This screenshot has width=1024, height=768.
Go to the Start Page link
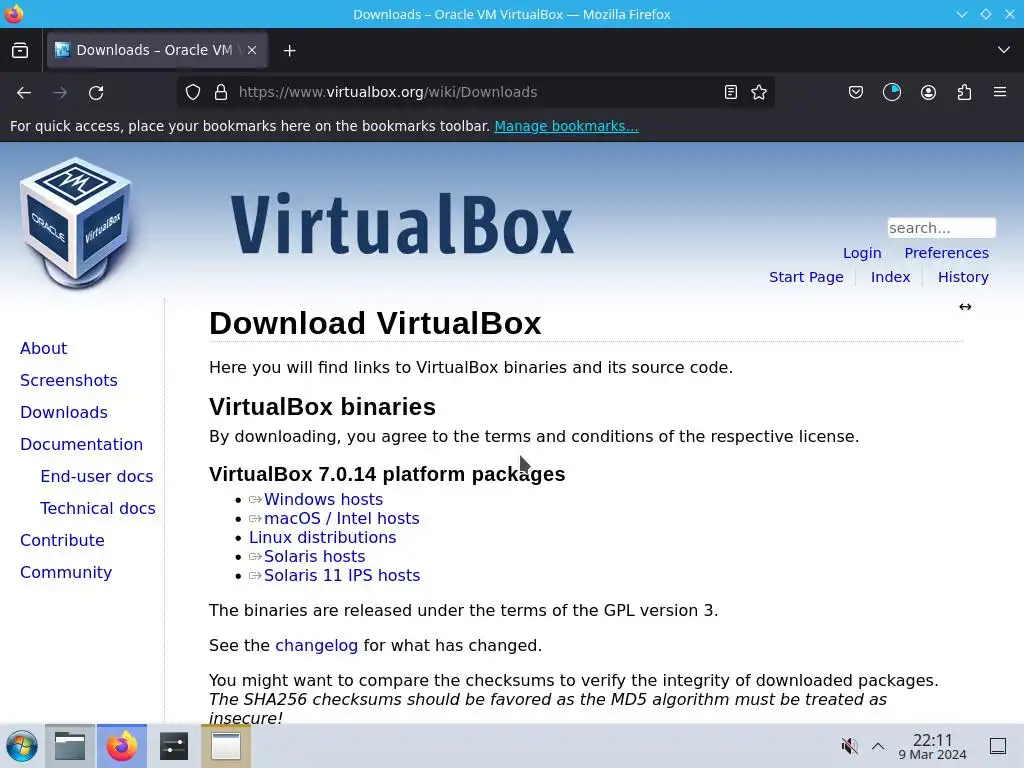[x=806, y=277]
